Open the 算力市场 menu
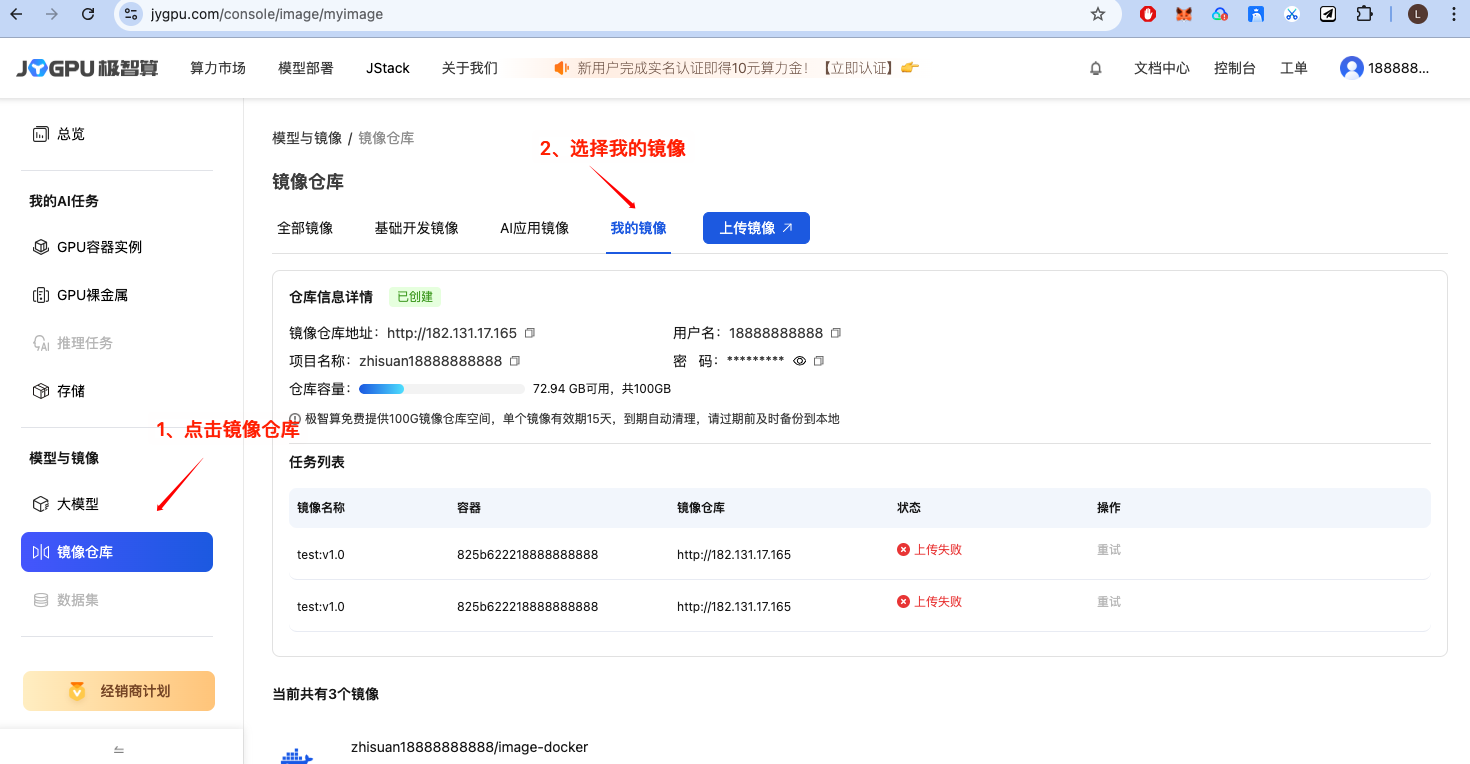This screenshot has height=764, width=1470. point(218,68)
